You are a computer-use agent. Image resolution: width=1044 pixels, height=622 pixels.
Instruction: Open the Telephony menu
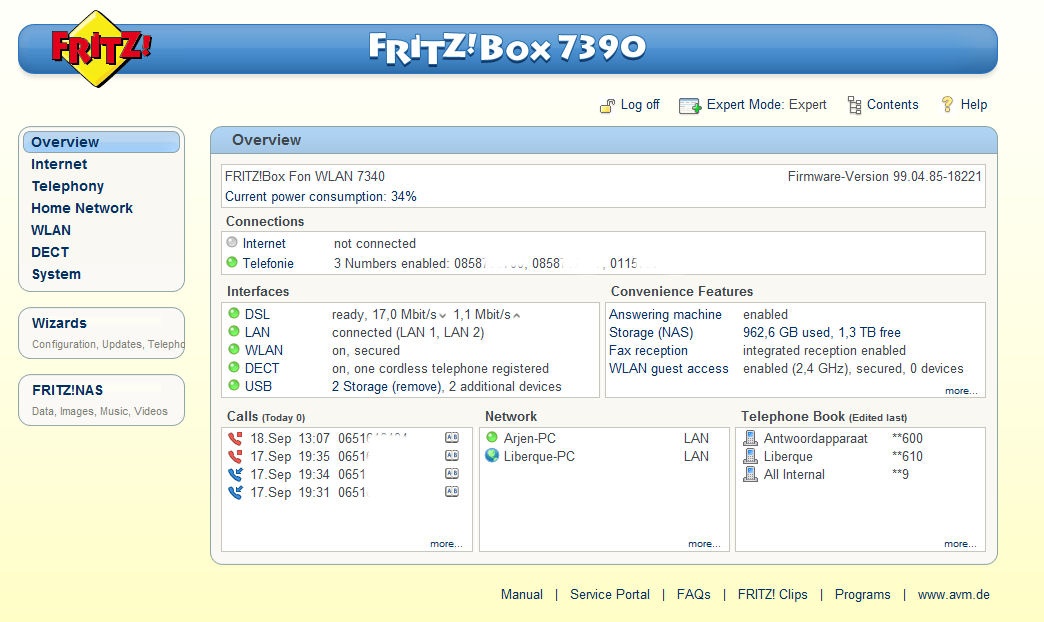click(x=68, y=186)
